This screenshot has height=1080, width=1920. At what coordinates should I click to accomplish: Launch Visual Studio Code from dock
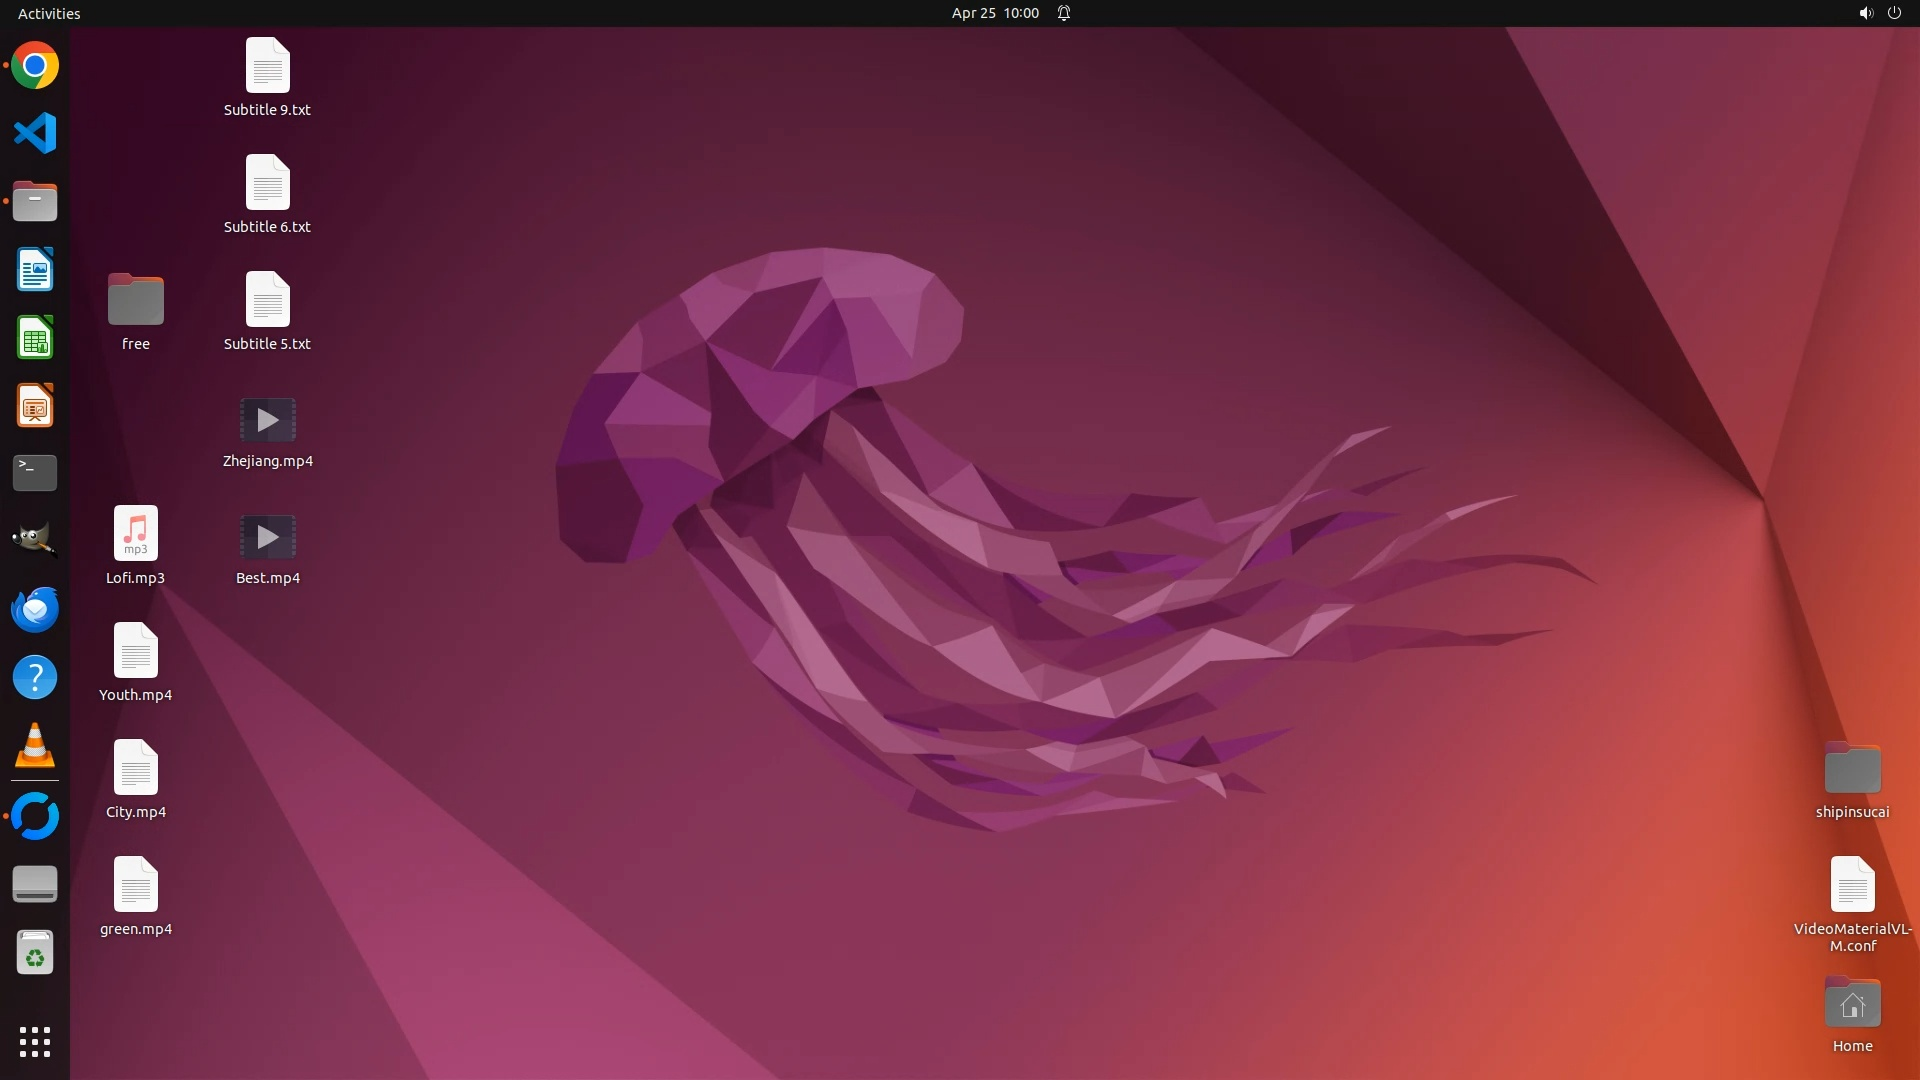click(x=35, y=133)
